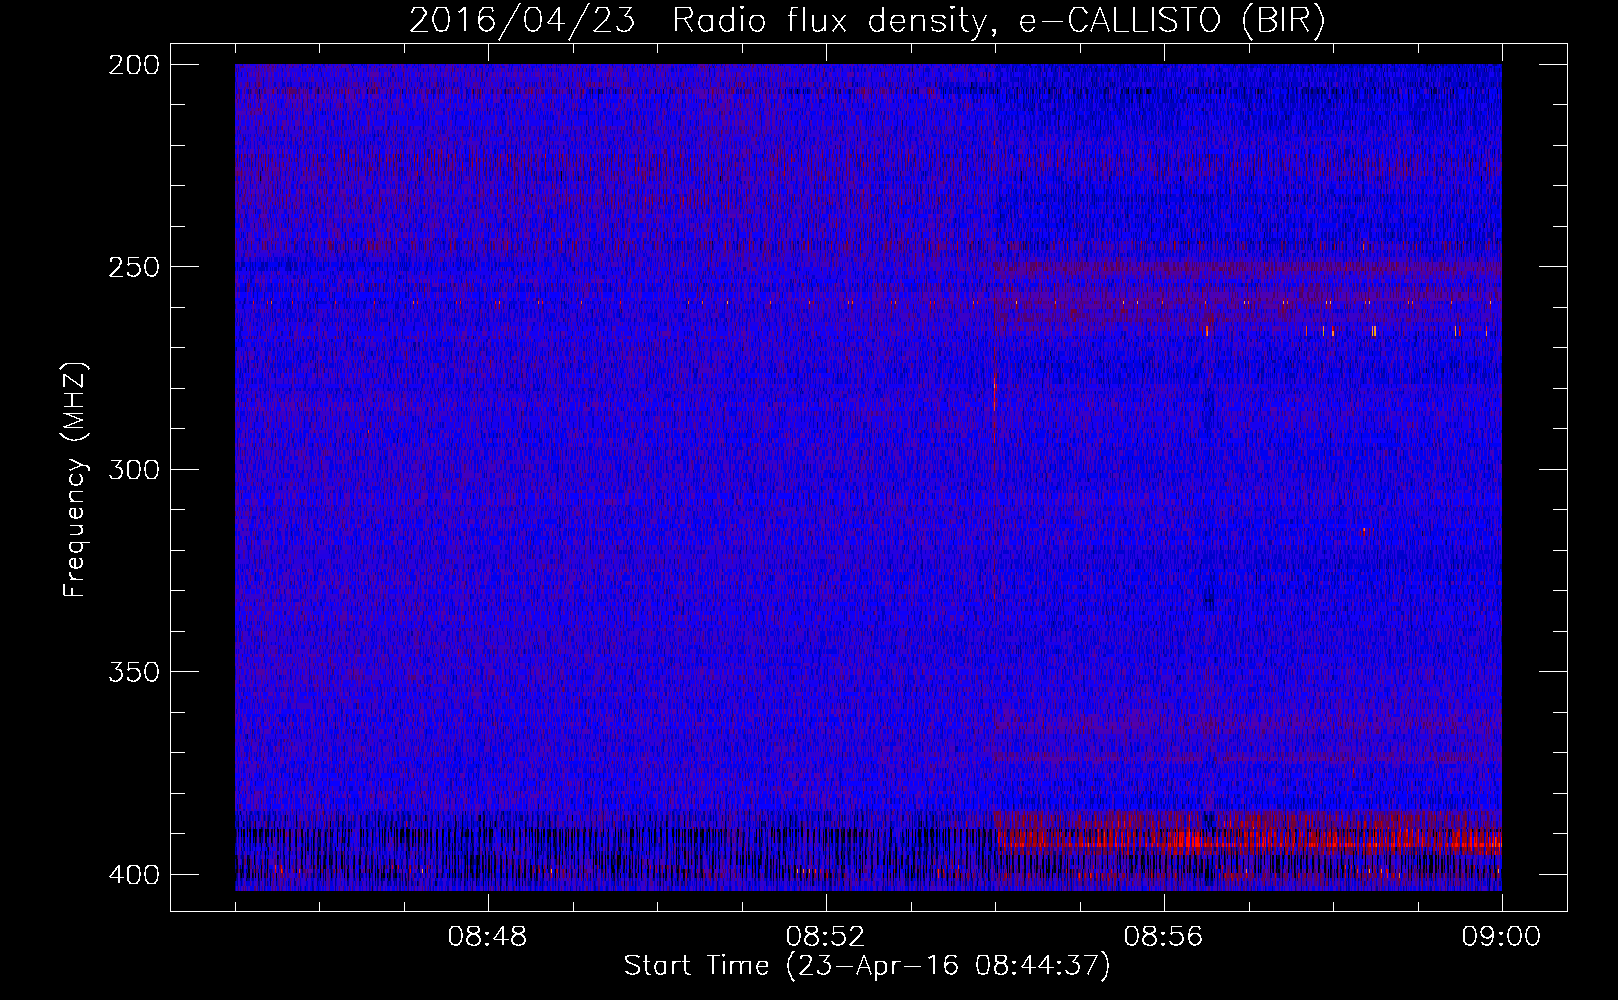
Task: Click the 300 frequency tick label
Action: 133,469
